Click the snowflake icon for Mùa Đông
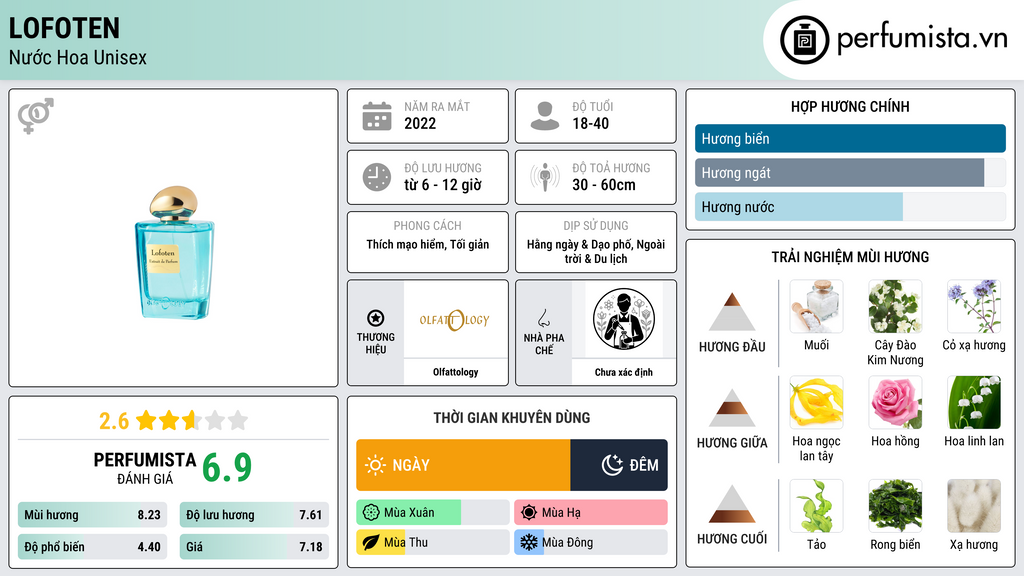Viewport: 1024px width, 576px height. (529, 543)
